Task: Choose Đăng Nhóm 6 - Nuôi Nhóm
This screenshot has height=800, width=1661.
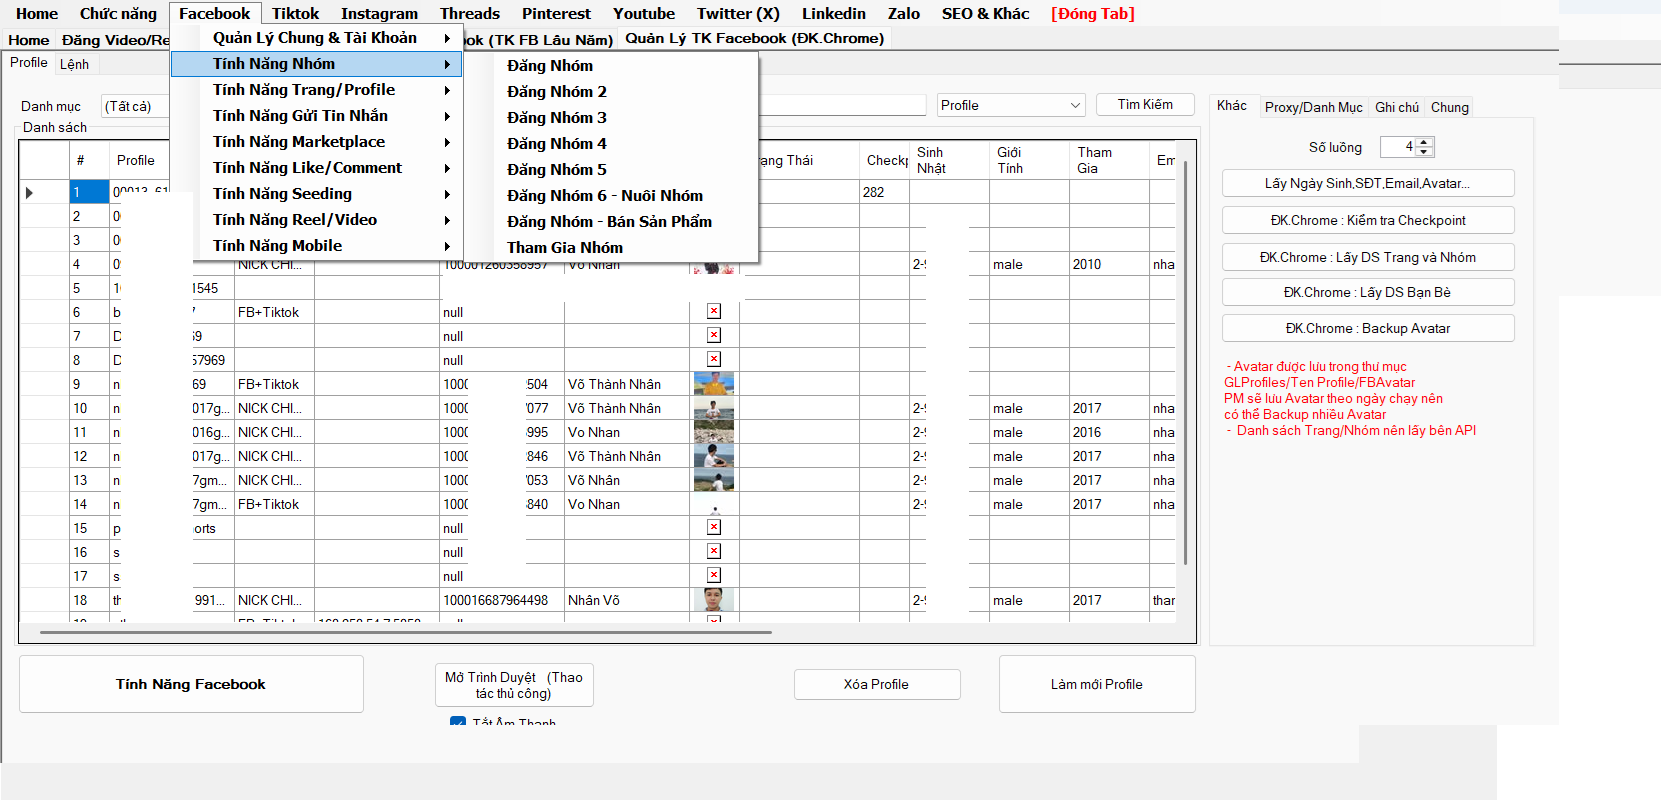Action: coord(604,196)
